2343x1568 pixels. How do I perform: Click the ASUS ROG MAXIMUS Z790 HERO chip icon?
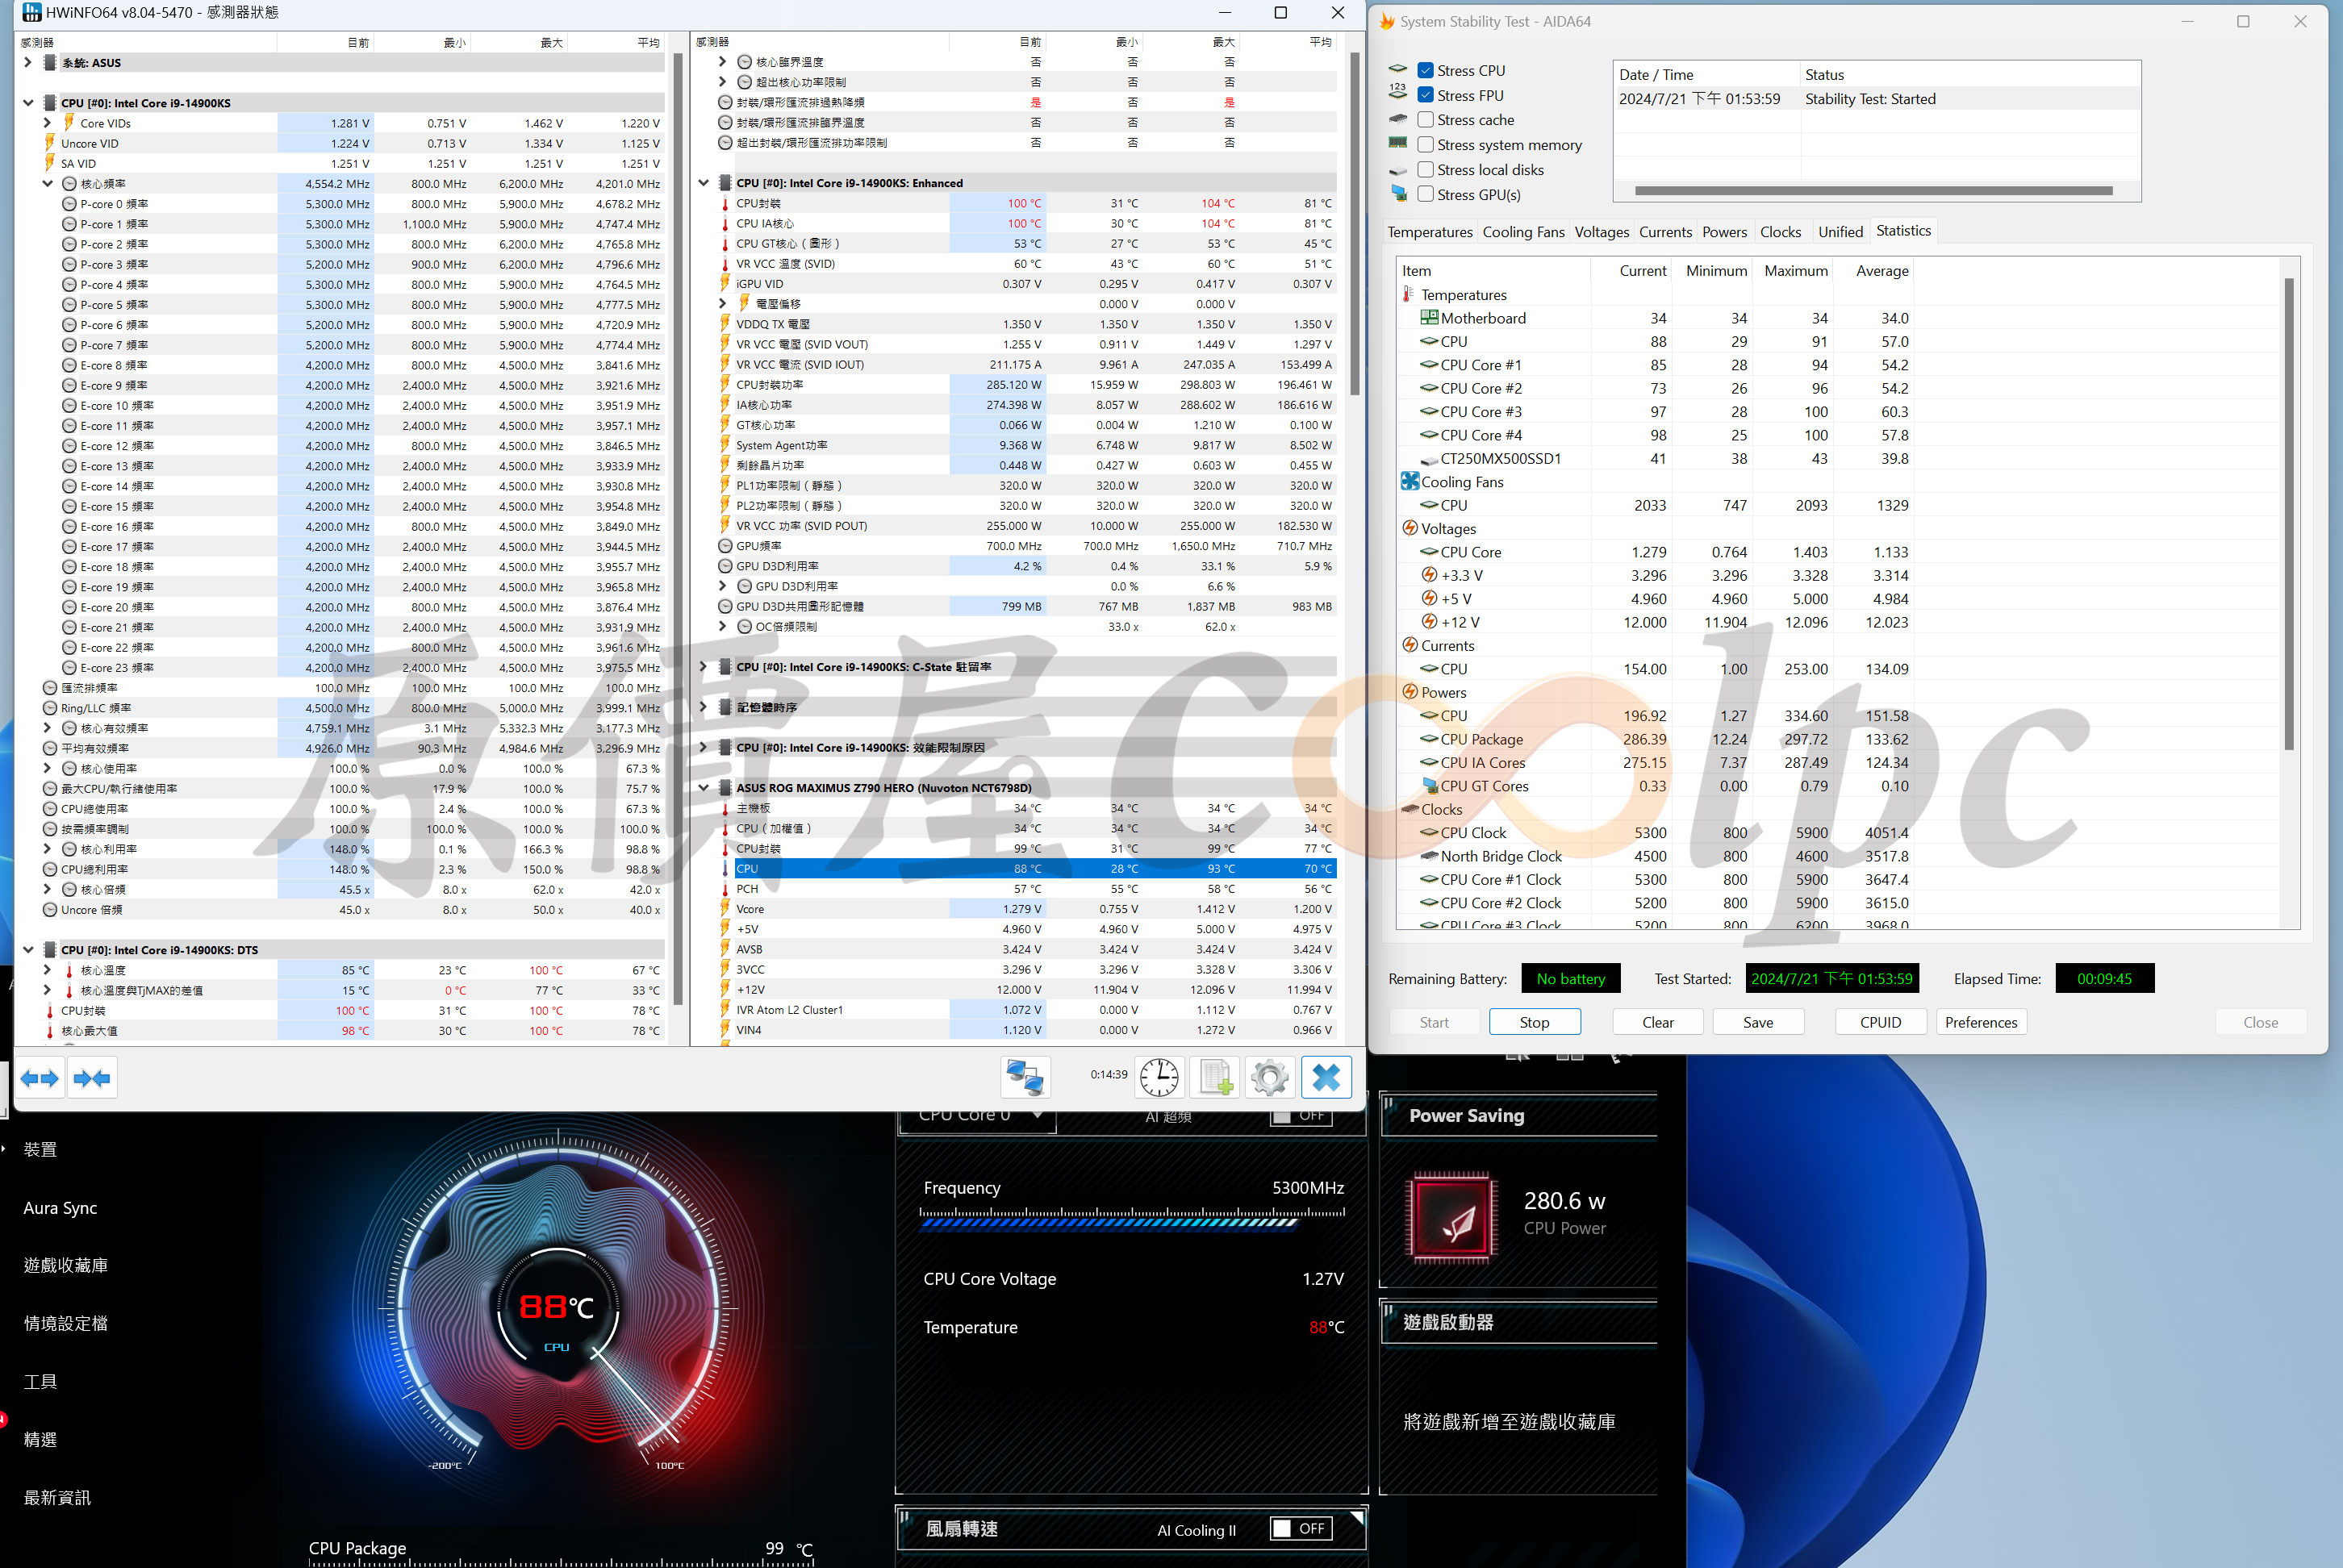click(726, 787)
